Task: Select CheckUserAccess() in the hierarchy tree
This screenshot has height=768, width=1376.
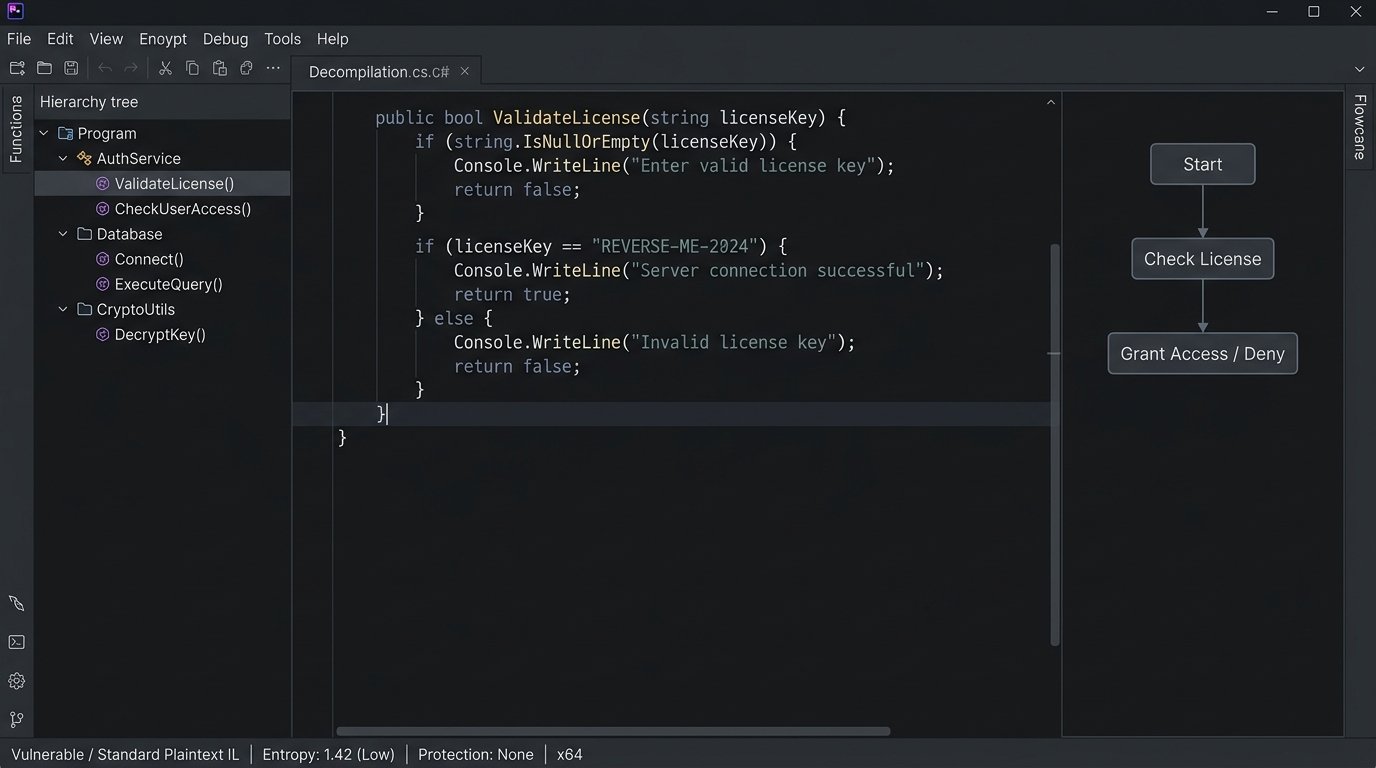Action: 163,209
